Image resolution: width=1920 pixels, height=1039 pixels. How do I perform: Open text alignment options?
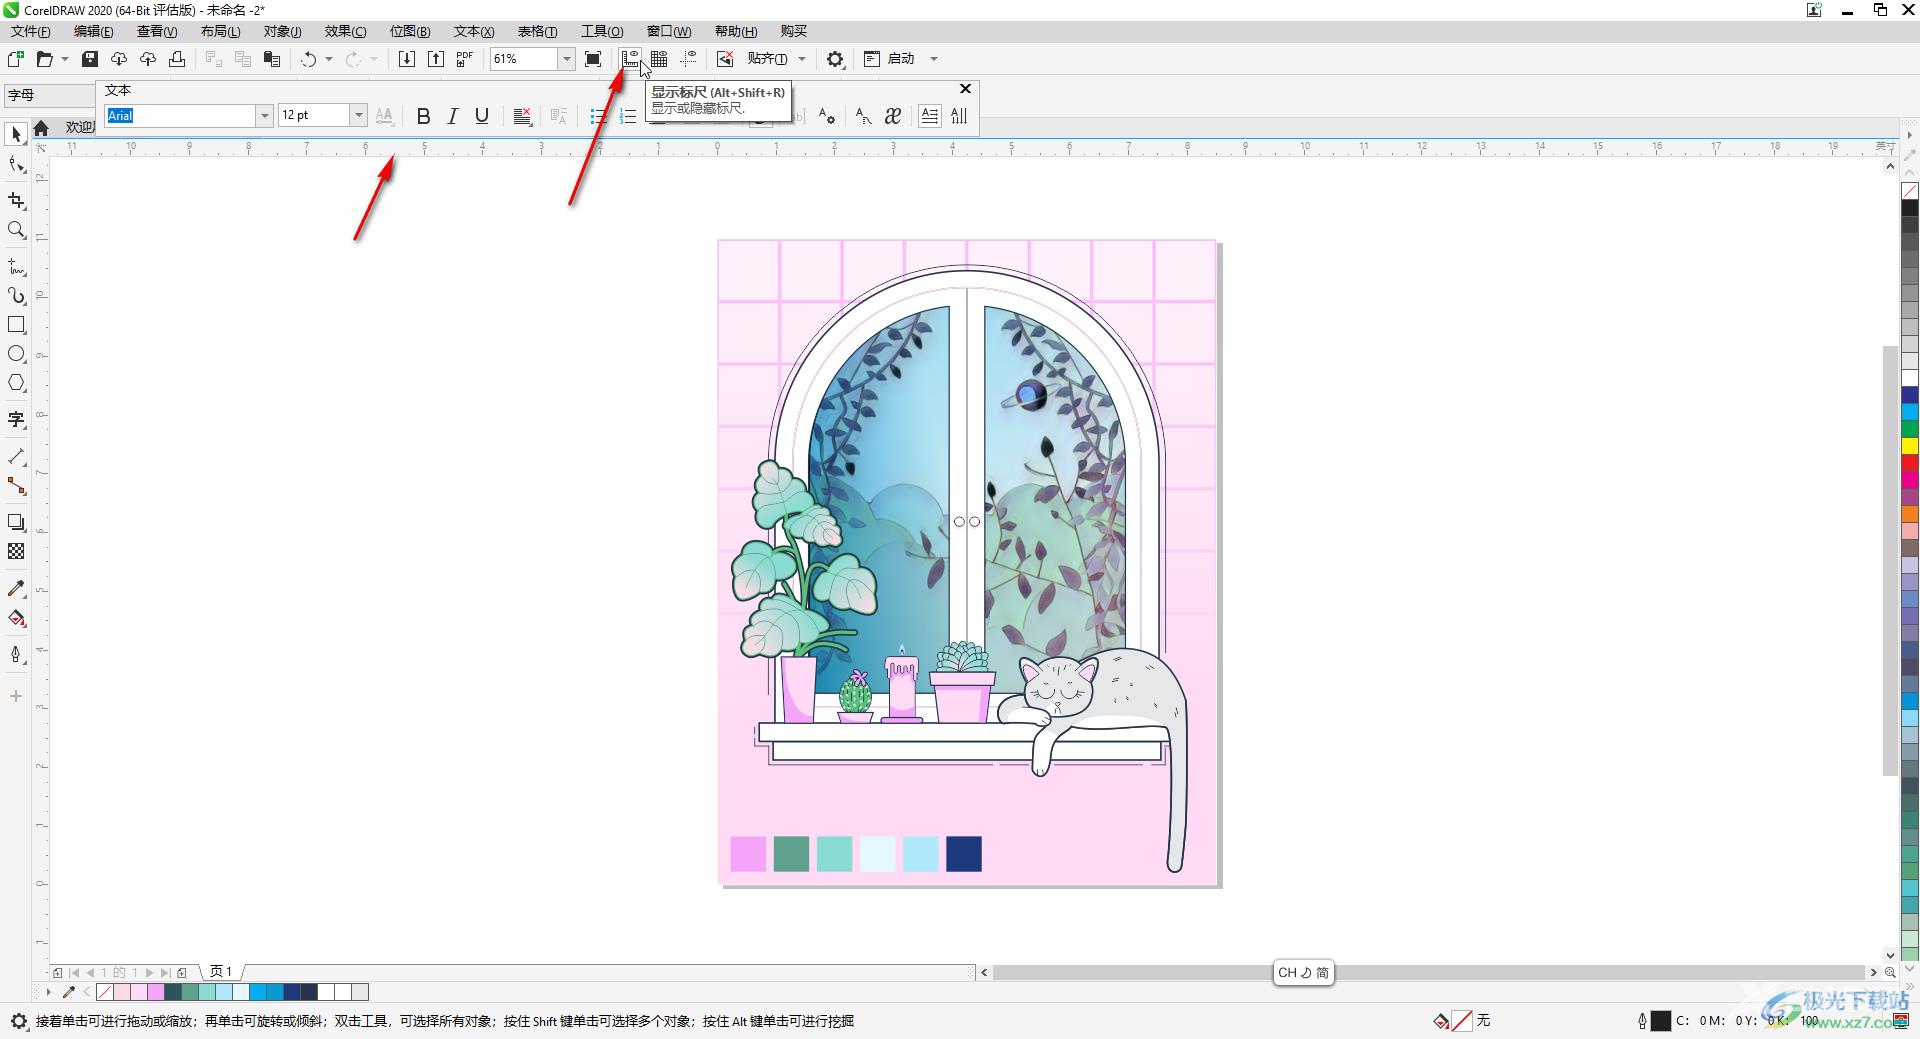(x=522, y=116)
